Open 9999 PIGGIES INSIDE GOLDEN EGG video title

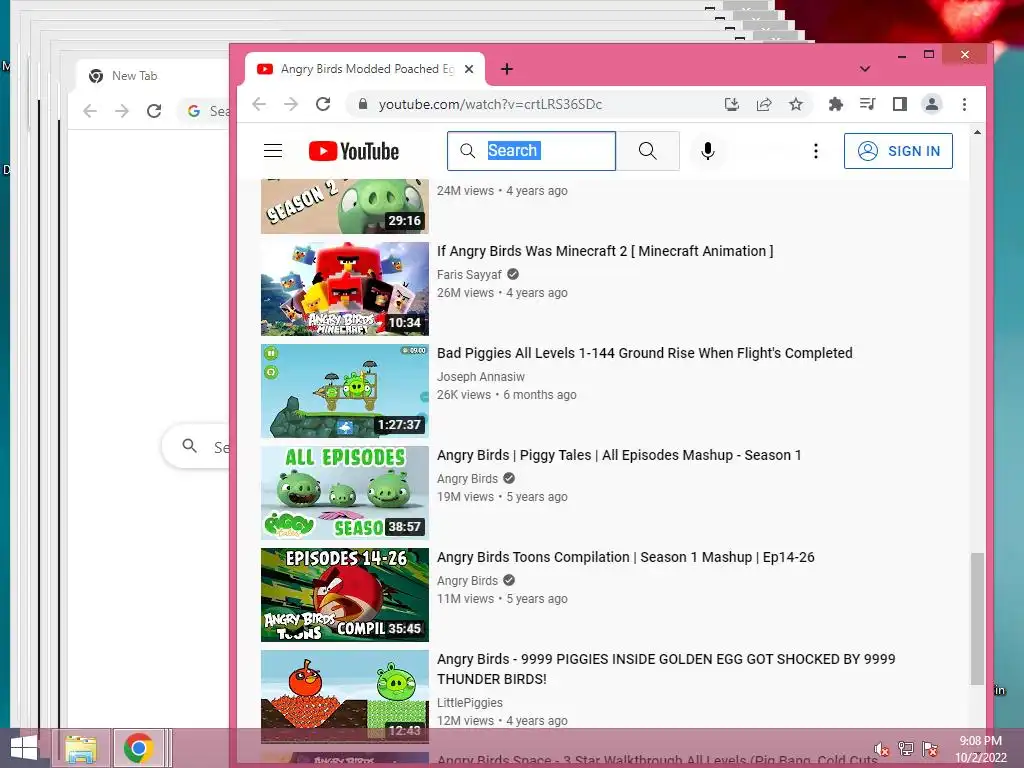(666, 669)
